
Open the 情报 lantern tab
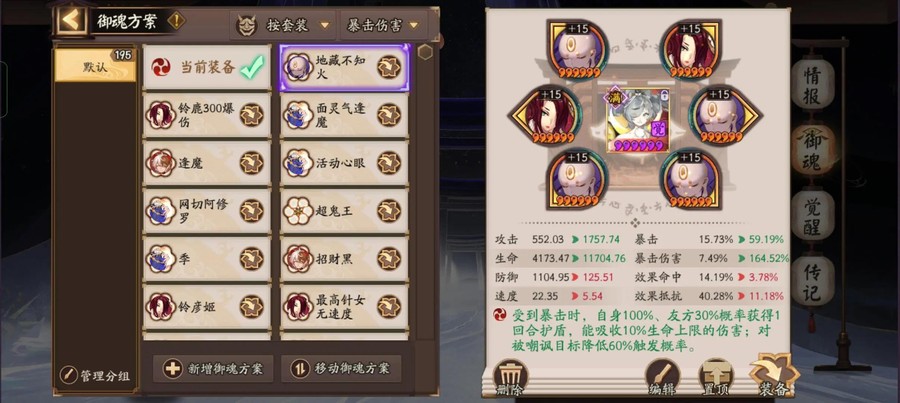tap(812, 86)
